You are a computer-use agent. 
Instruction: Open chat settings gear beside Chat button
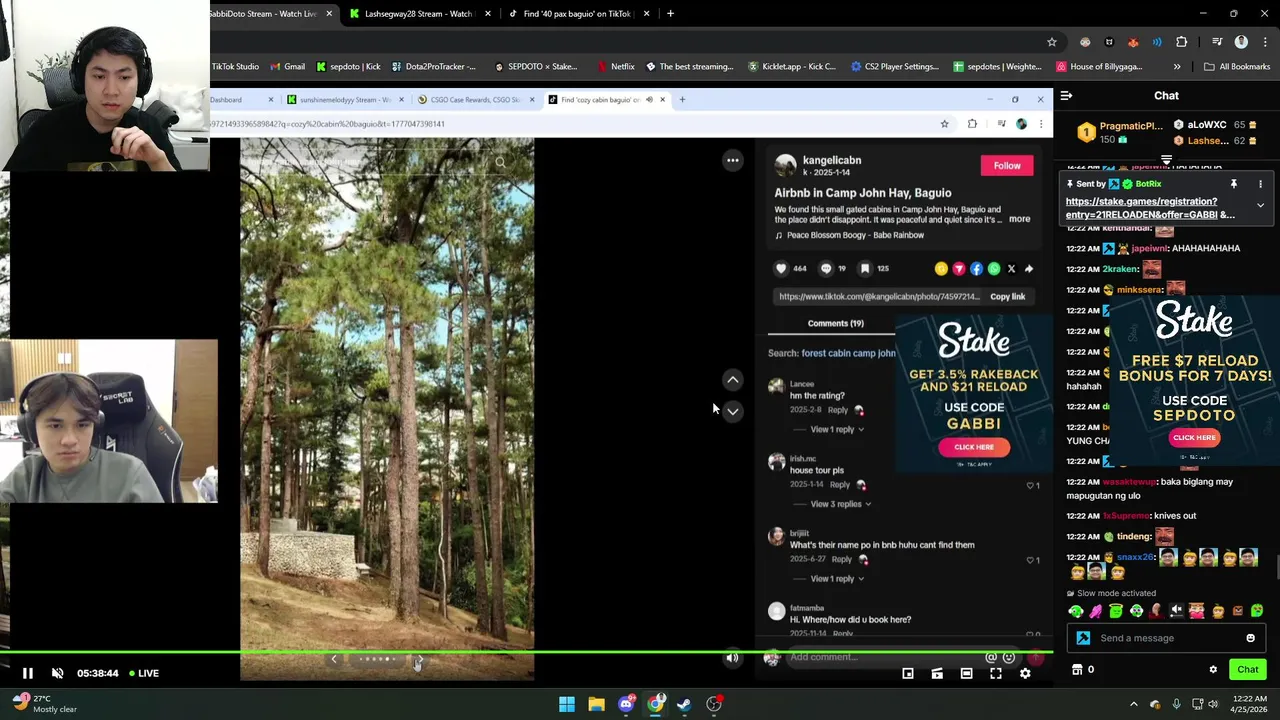pos(1213,670)
